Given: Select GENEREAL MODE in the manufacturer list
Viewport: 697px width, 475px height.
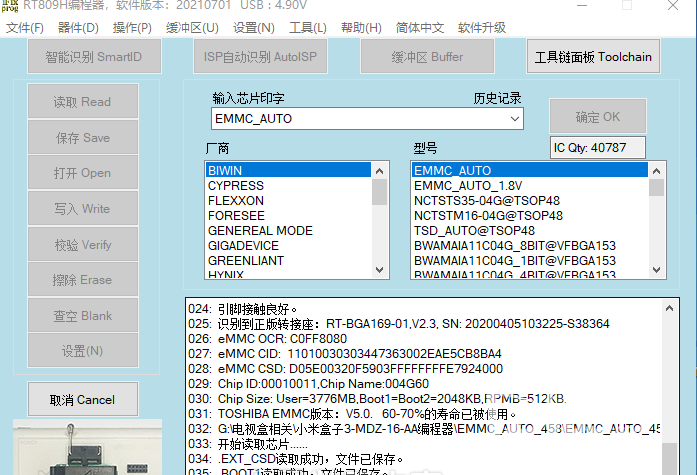Looking at the screenshot, I should click(288, 231).
